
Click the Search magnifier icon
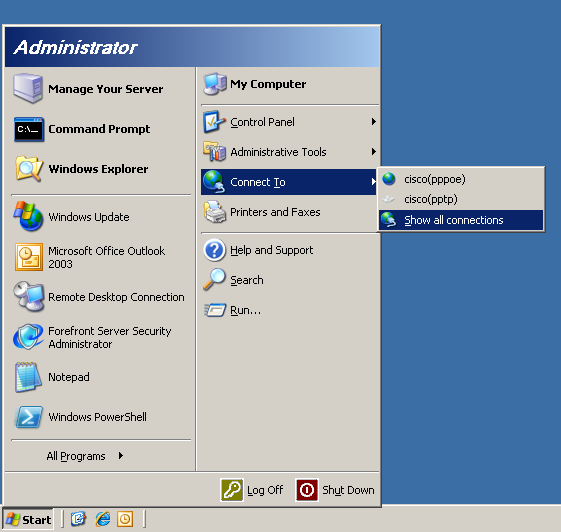pos(214,279)
